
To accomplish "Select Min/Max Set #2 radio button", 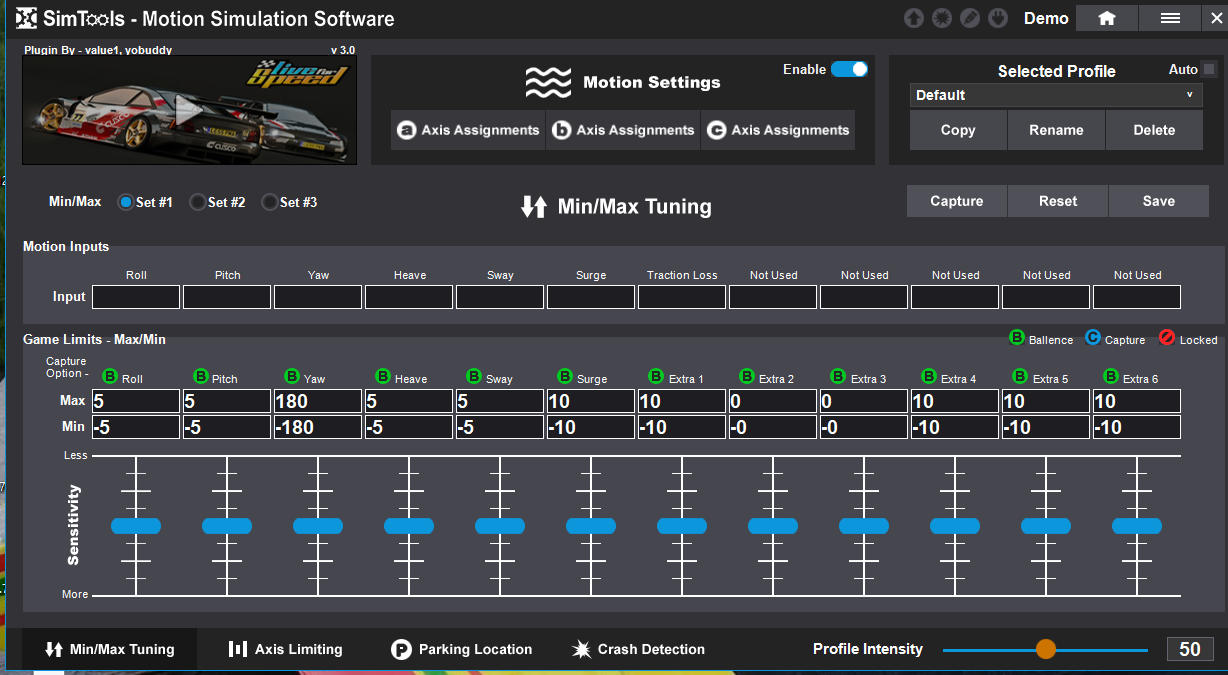I will pos(198,202).
